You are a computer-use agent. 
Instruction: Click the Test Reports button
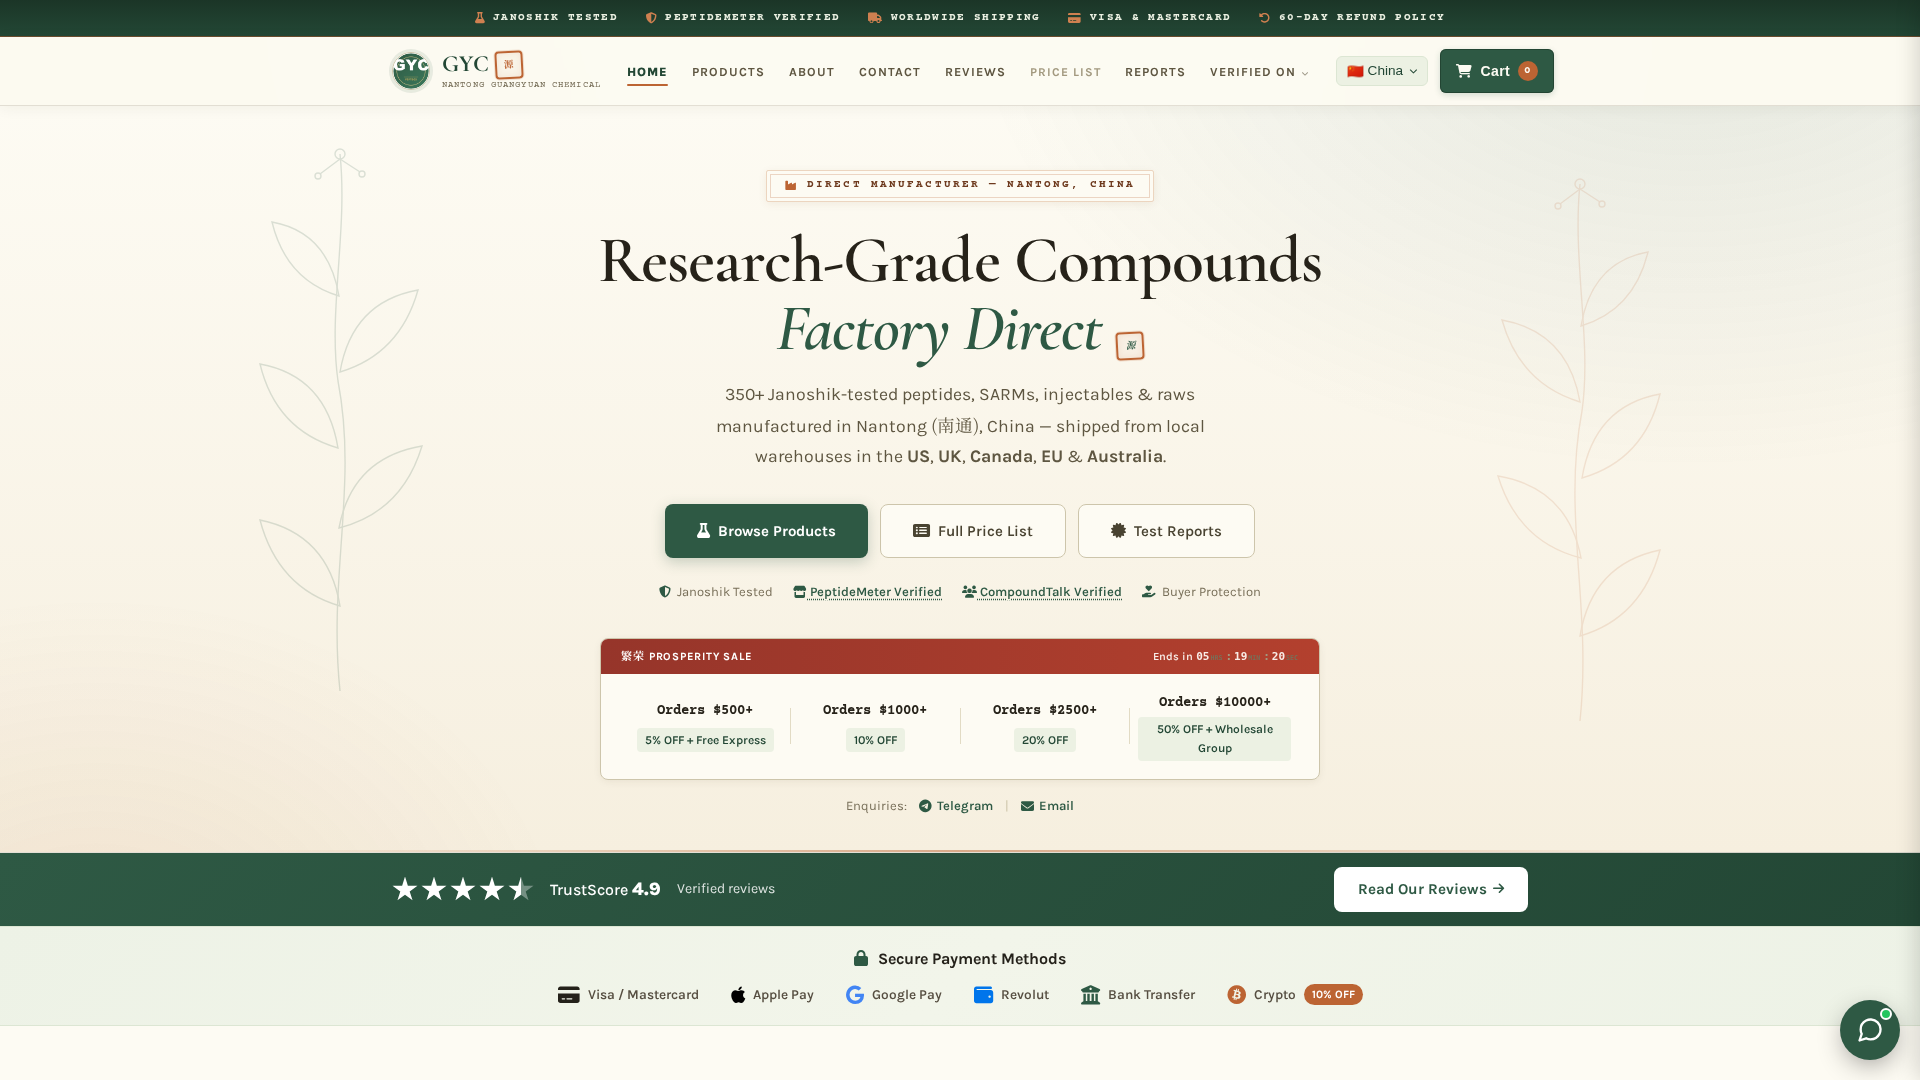coord(1166,531)
